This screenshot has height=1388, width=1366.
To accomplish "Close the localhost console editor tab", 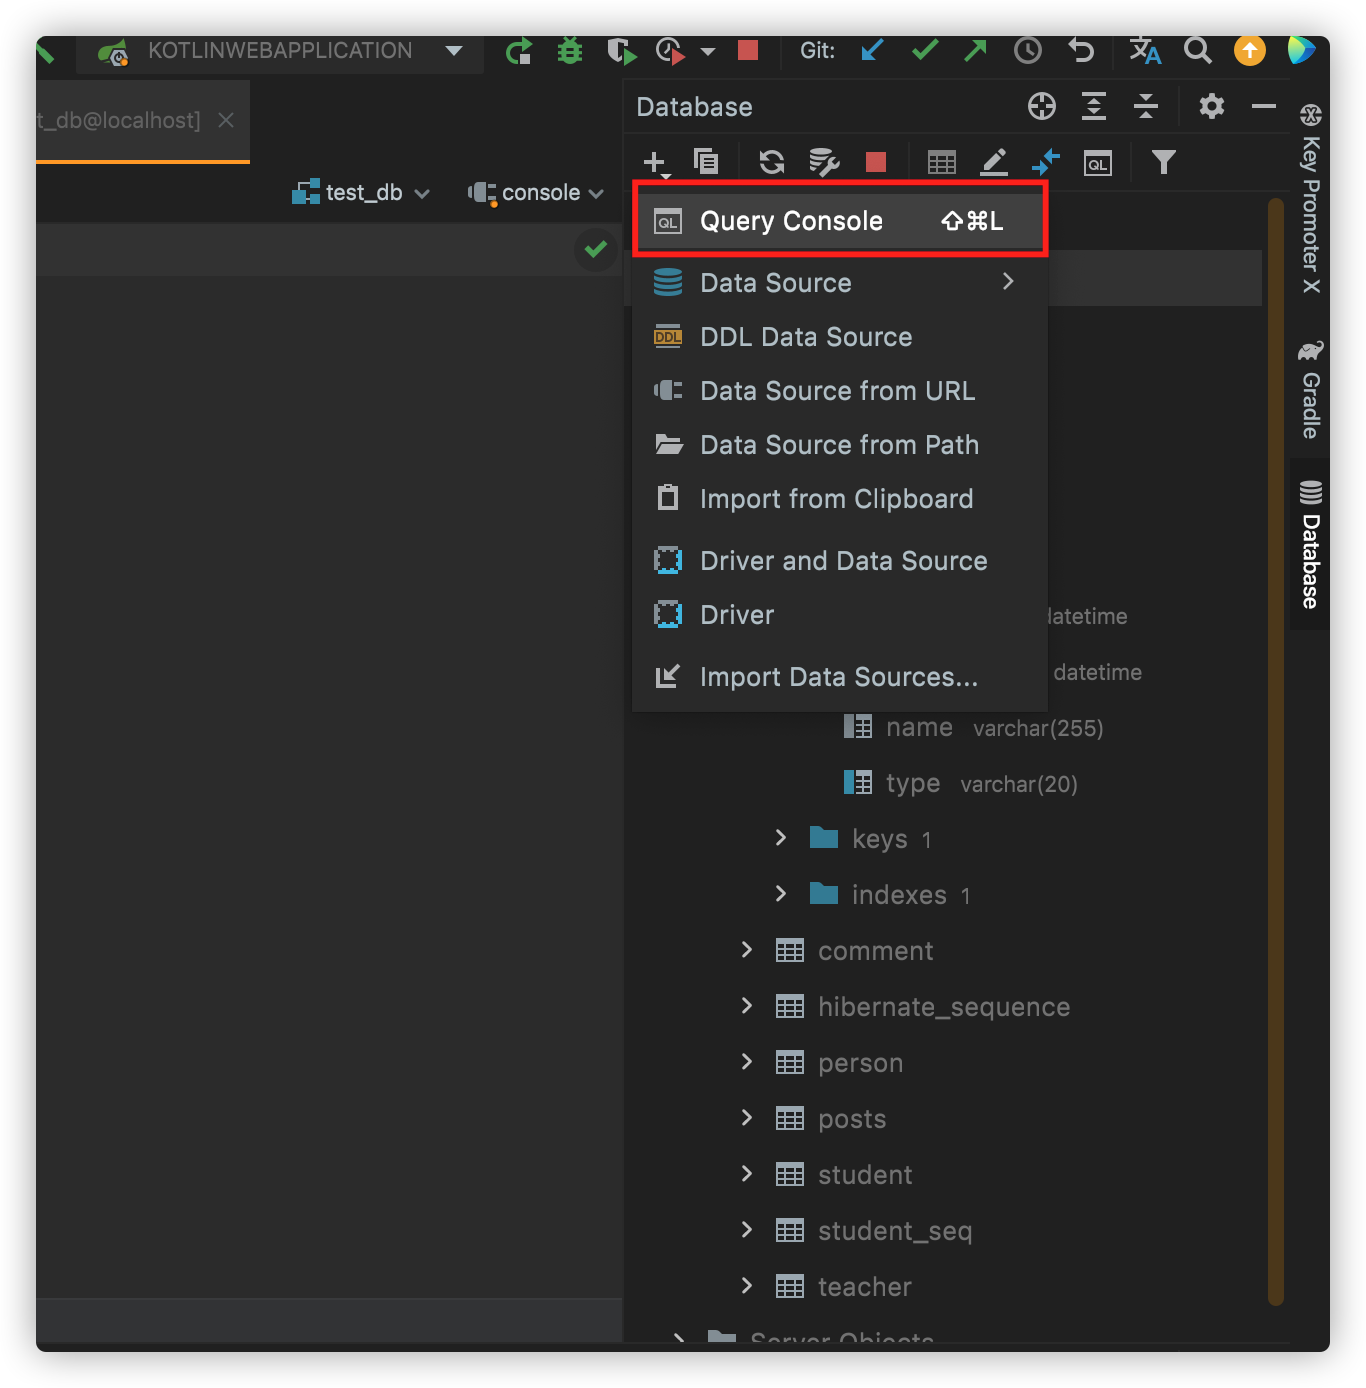I will point(226,120).
